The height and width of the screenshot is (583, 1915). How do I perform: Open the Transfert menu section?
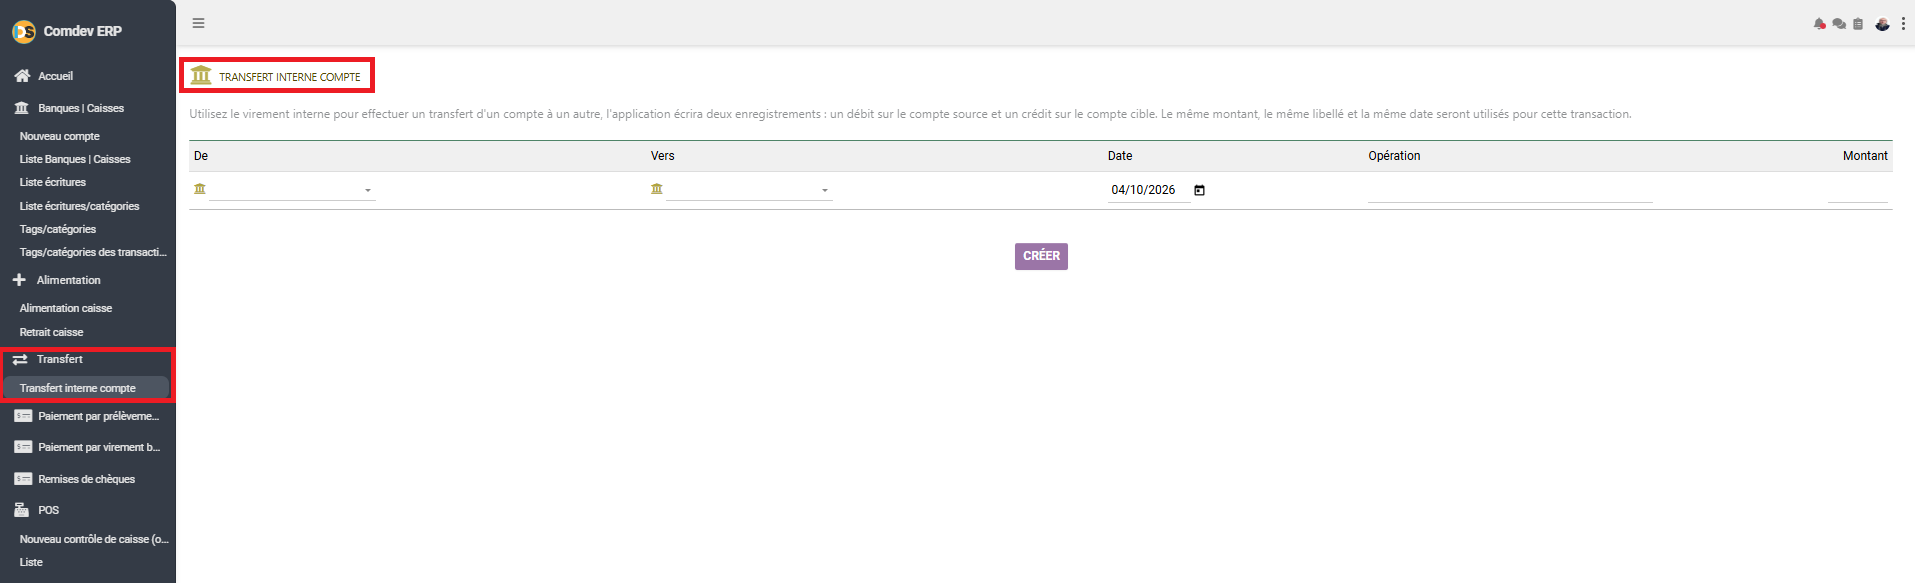(x=60, y=359)
